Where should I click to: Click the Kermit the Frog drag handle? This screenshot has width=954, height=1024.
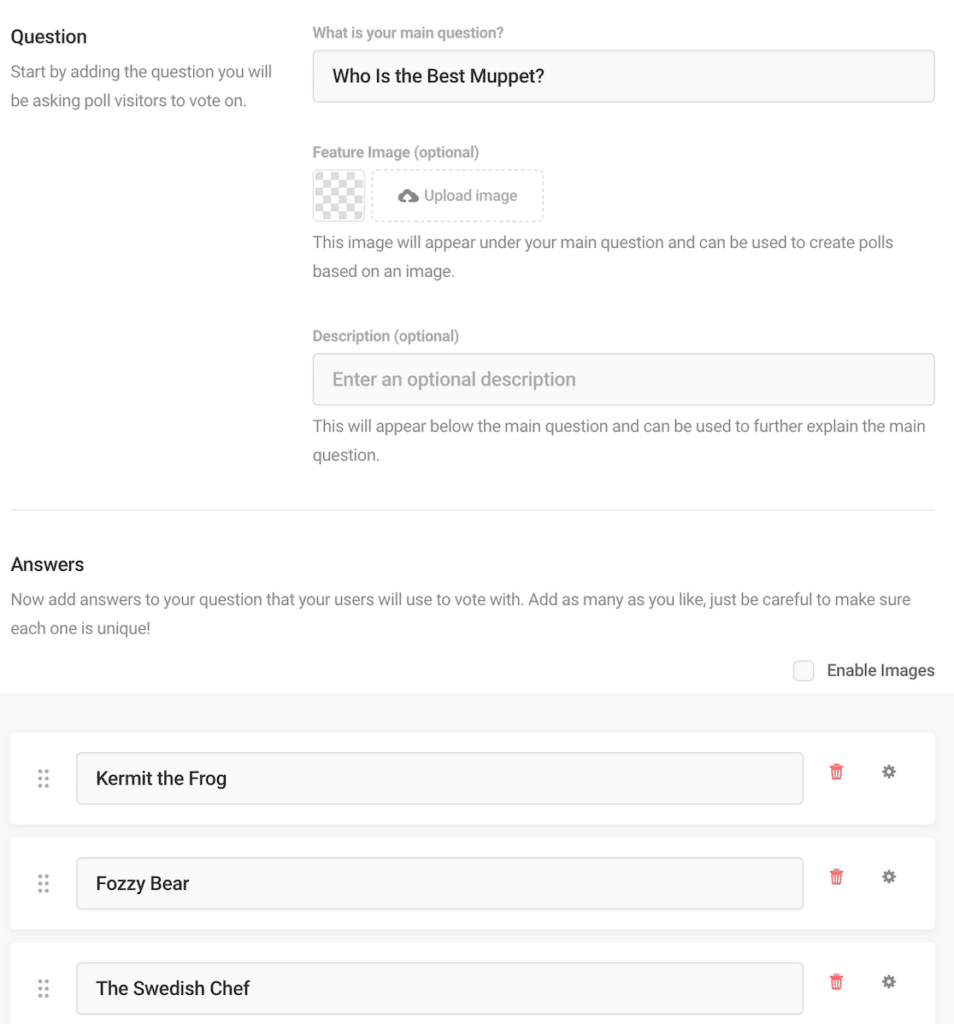click(43, 777)
